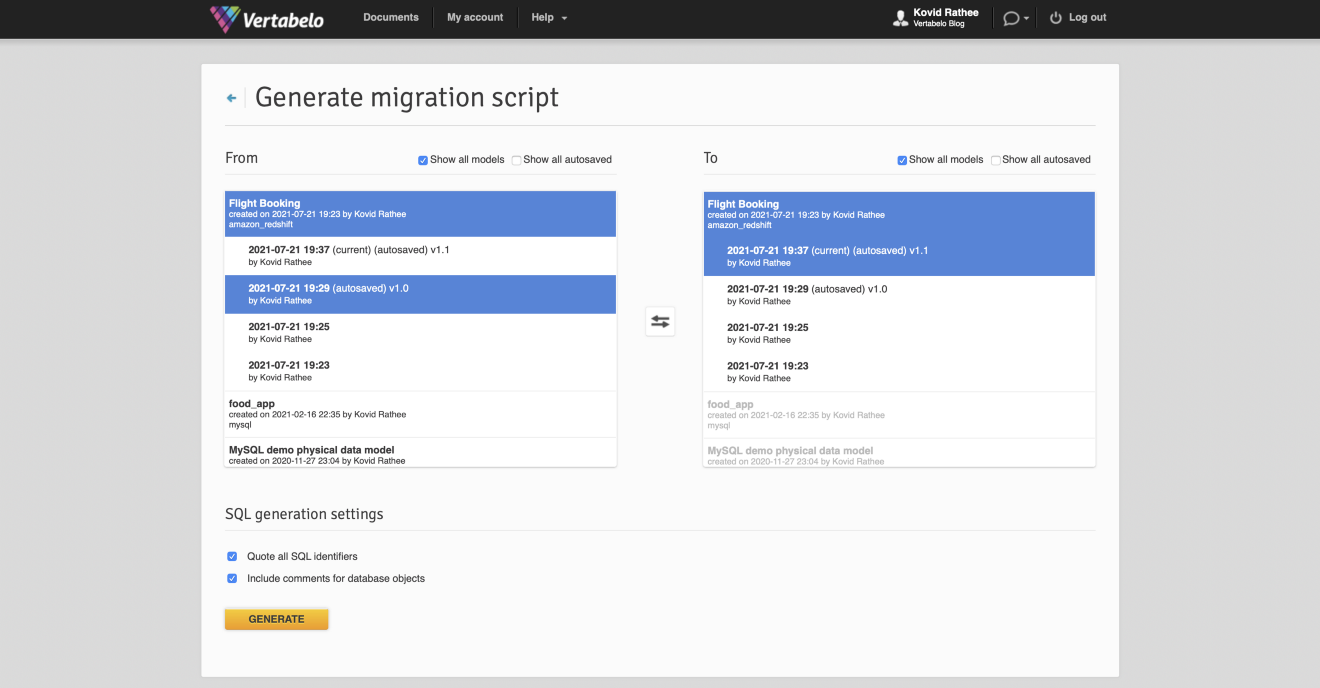Image resolution: width=1320 pixels, height=688 pixels.
Task: Select Flight Booking model in From list
Action: tap(420, 214)
